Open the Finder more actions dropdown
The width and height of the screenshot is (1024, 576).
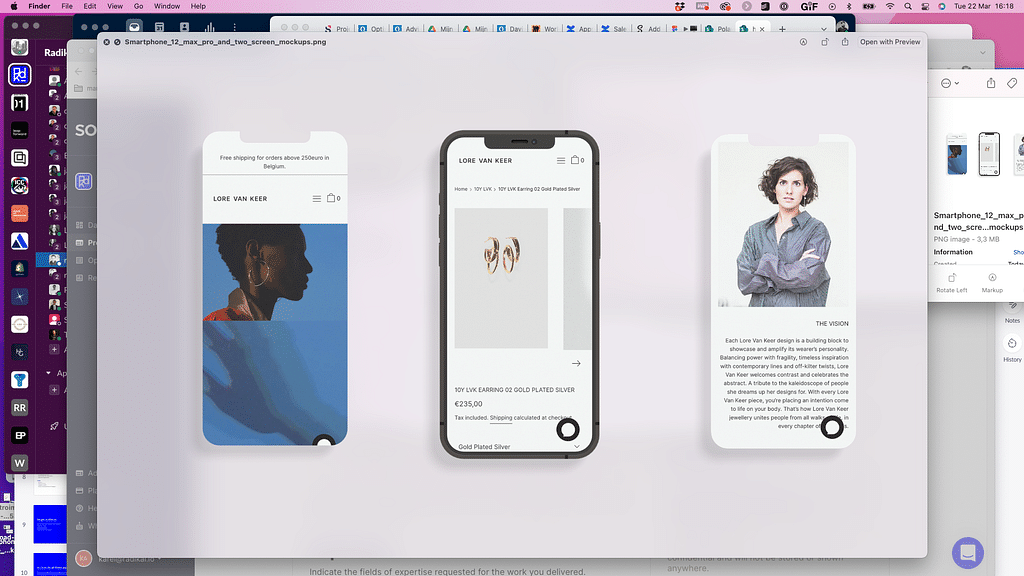coord(949,83)
